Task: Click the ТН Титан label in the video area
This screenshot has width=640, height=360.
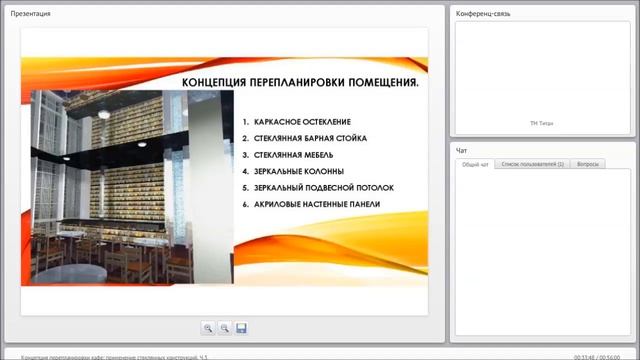Action: (x=541, y=123)
